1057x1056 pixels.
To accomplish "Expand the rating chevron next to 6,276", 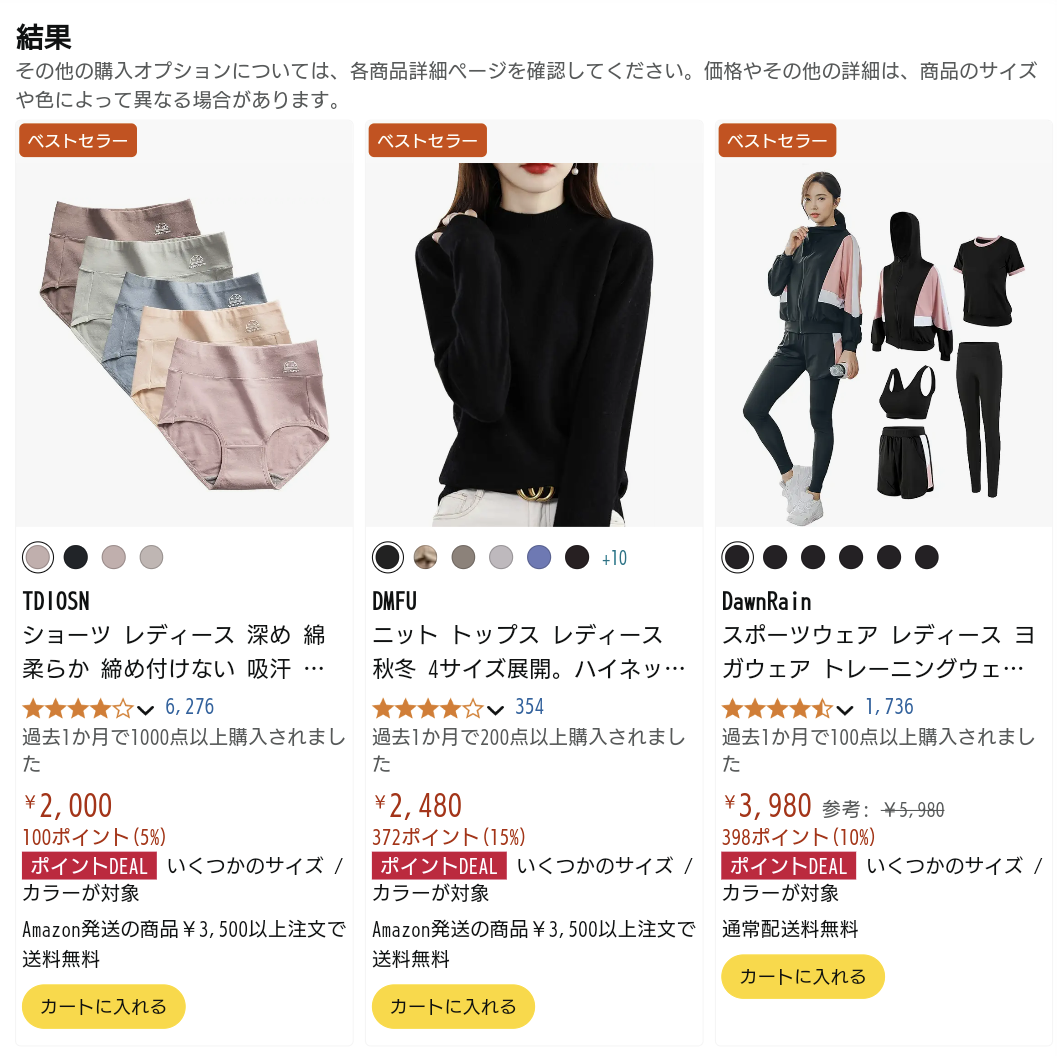I will click(x=146, y=710).
